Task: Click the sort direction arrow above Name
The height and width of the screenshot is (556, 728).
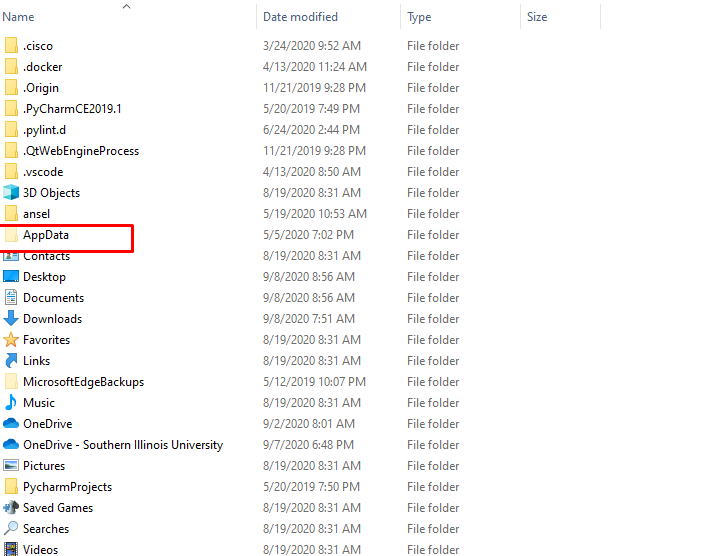Action: click(x=126, y=6)
